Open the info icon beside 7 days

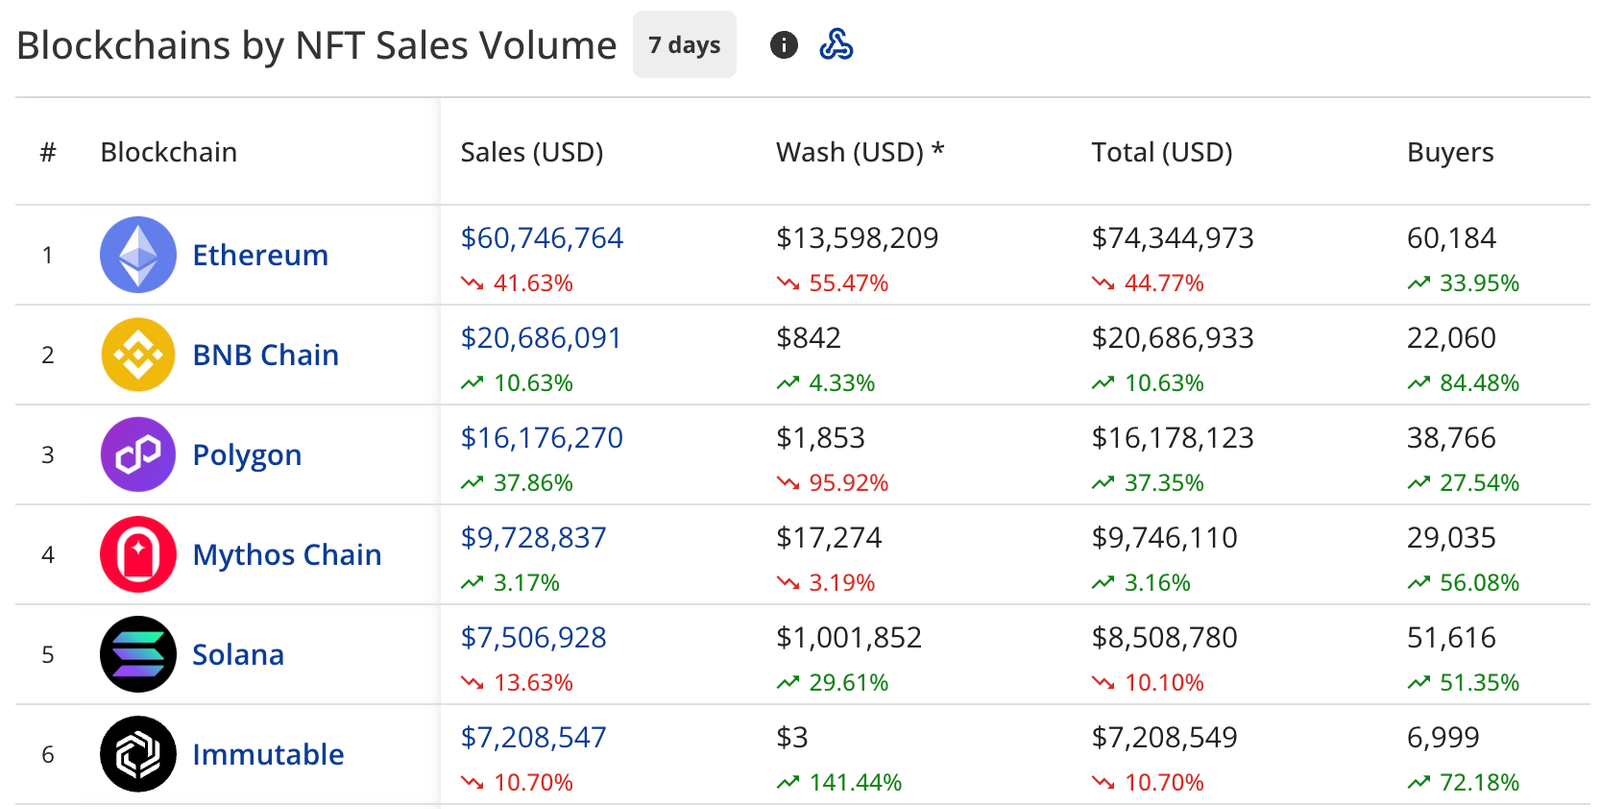(x=784, y=45)
